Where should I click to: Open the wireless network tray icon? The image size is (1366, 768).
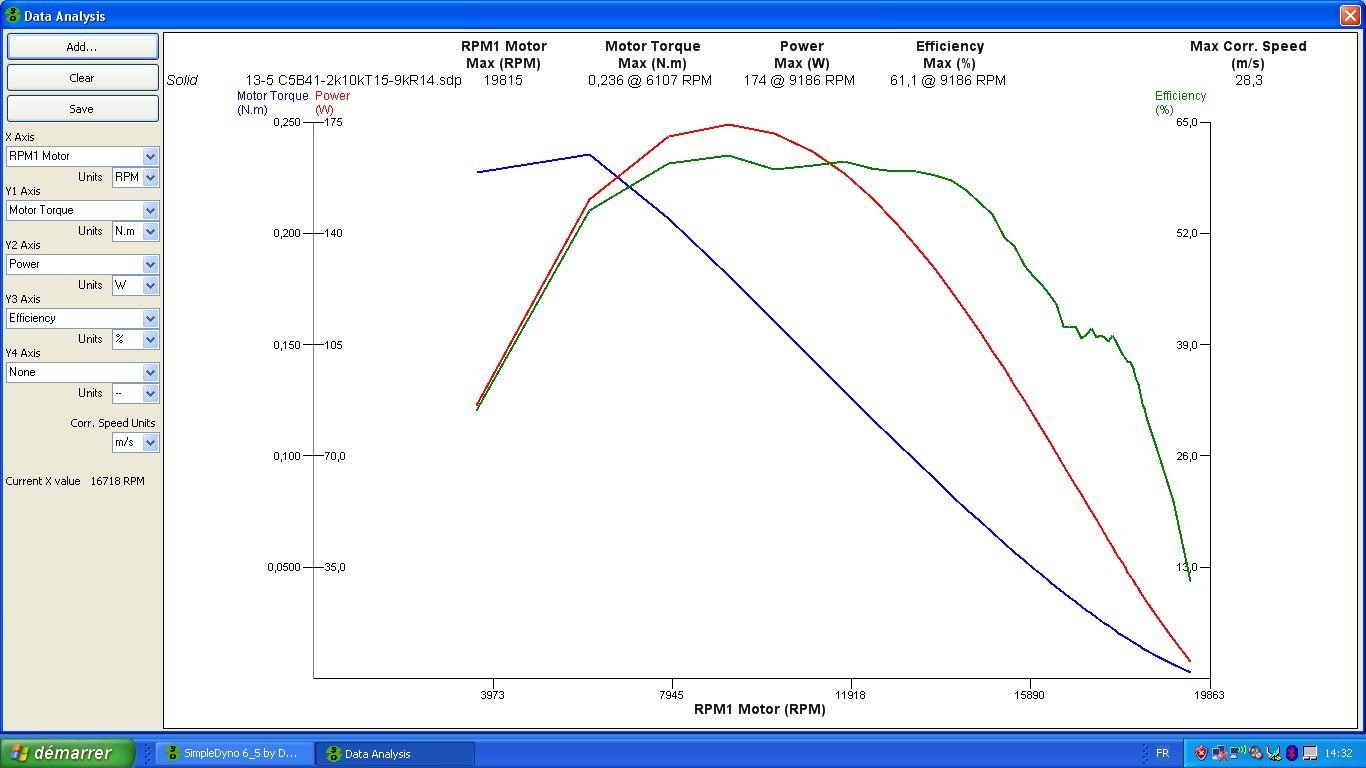point(1237,753)
